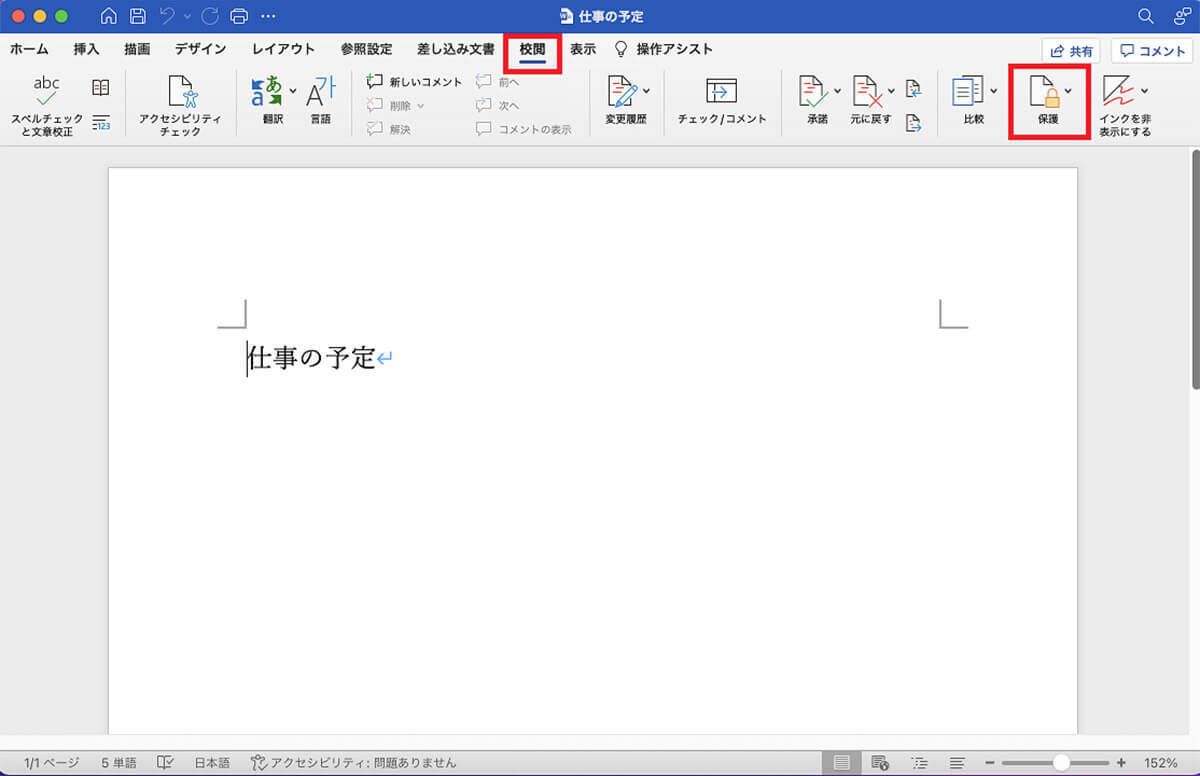
Task: Toggle コメントの表示
Action: point(524,129)
